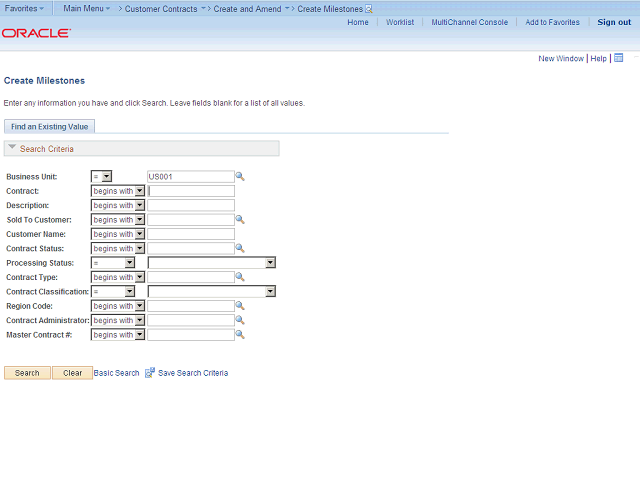
Task: Open Sold To Customer operator dropdown
Action: (118, 220)
